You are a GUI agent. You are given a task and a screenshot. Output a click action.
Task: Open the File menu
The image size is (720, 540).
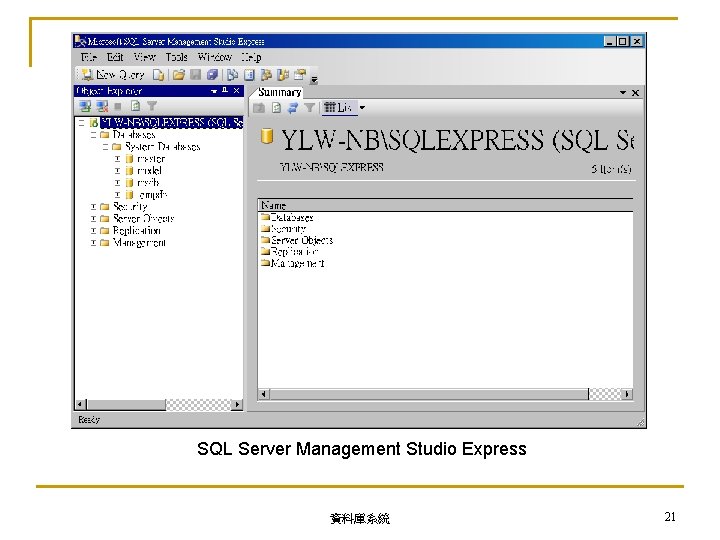[88, 57]
